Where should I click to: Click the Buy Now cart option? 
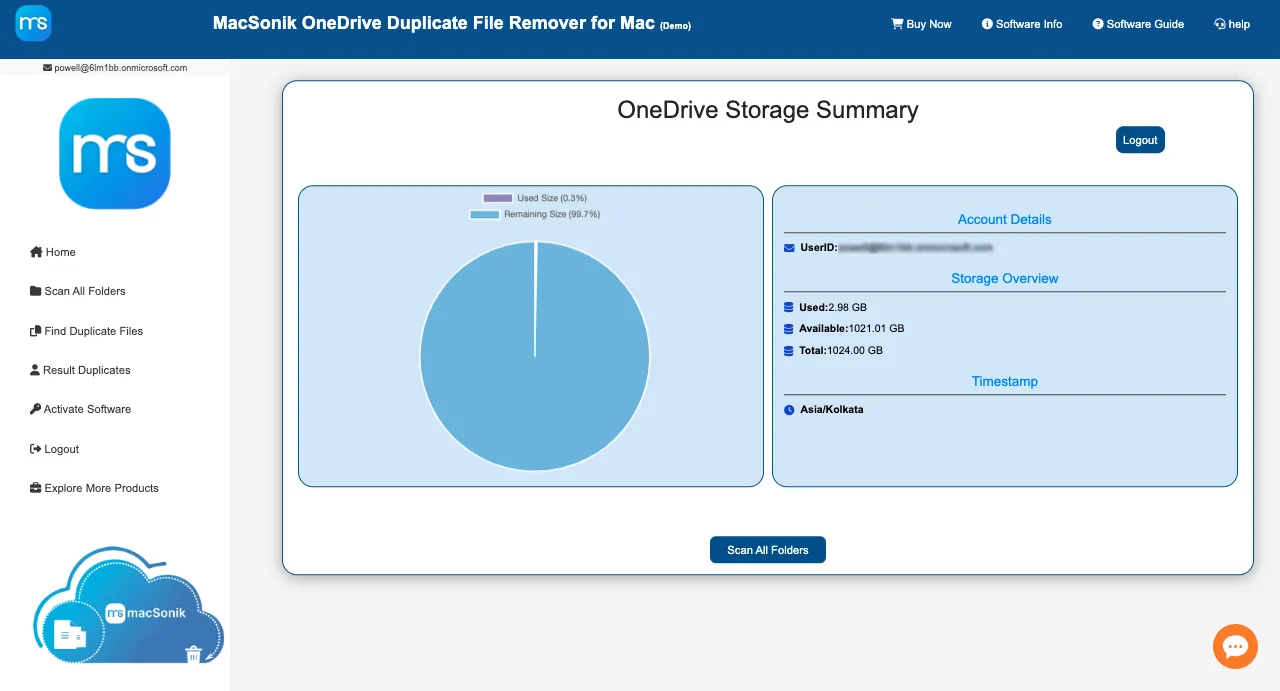click(921, 24)
